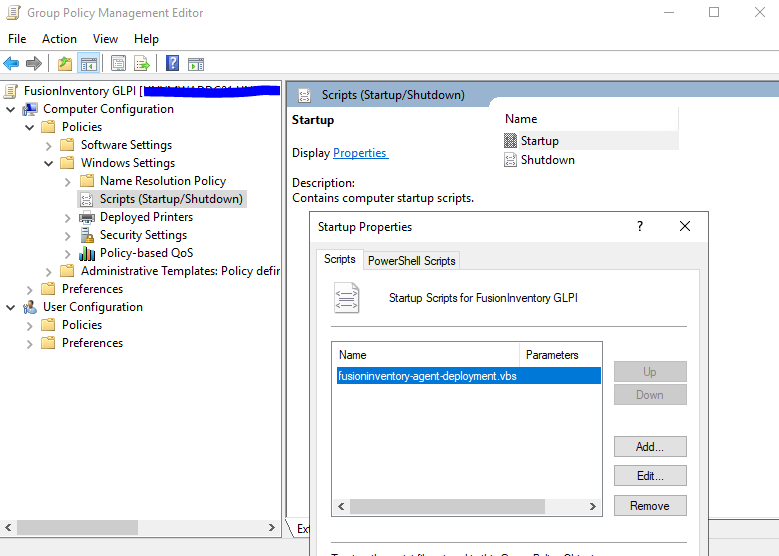The height and width of the screenshot is (556, 779).
Task: Select fusioninventory-agent-deployment.vbs in the list
Action: point(468,376)
